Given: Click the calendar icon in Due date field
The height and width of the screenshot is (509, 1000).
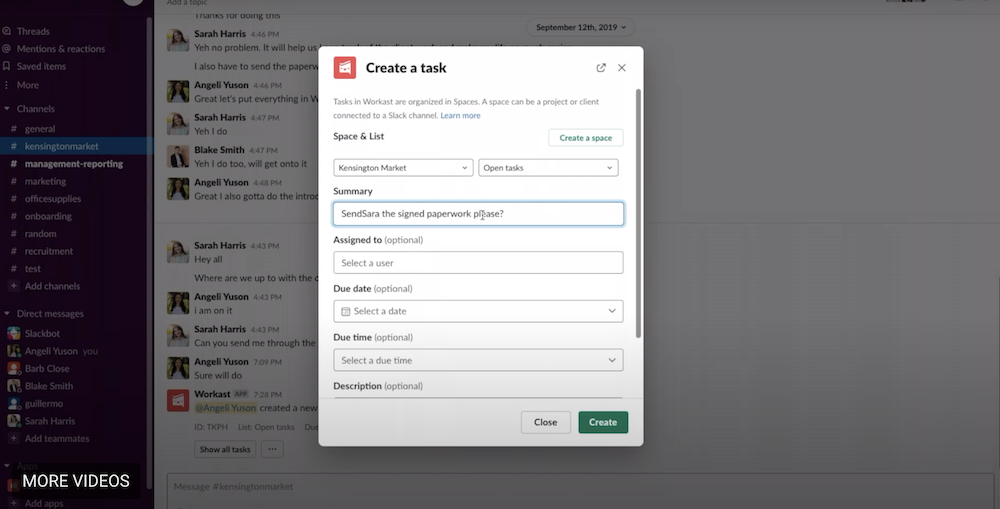Looking at the screenshot, I should click(346, 311).
